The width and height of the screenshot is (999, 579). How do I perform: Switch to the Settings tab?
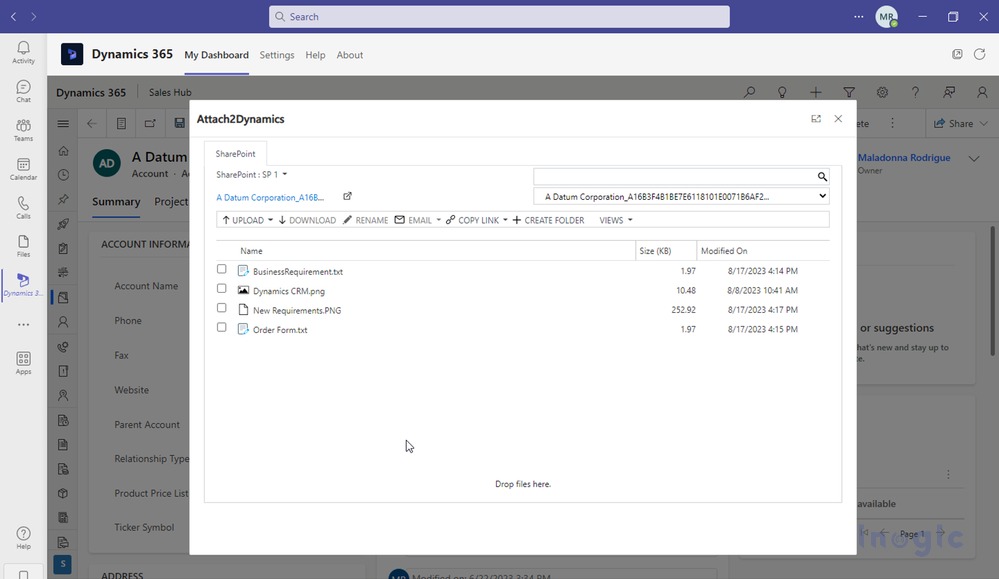coord(277,55)
